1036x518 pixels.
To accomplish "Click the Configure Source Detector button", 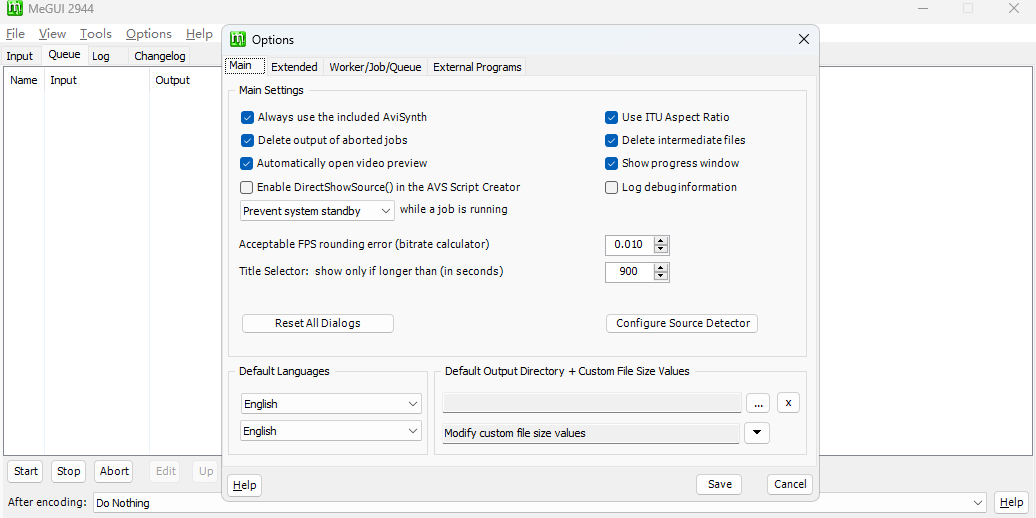I will click(682, 323).
